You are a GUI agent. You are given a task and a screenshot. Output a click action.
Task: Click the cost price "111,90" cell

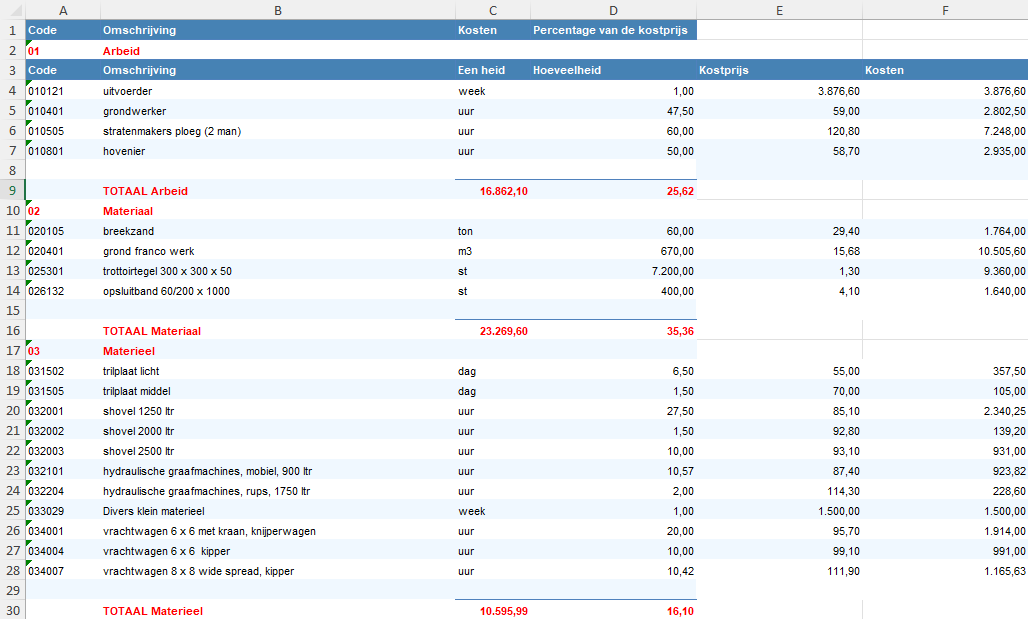pos(779,571)
